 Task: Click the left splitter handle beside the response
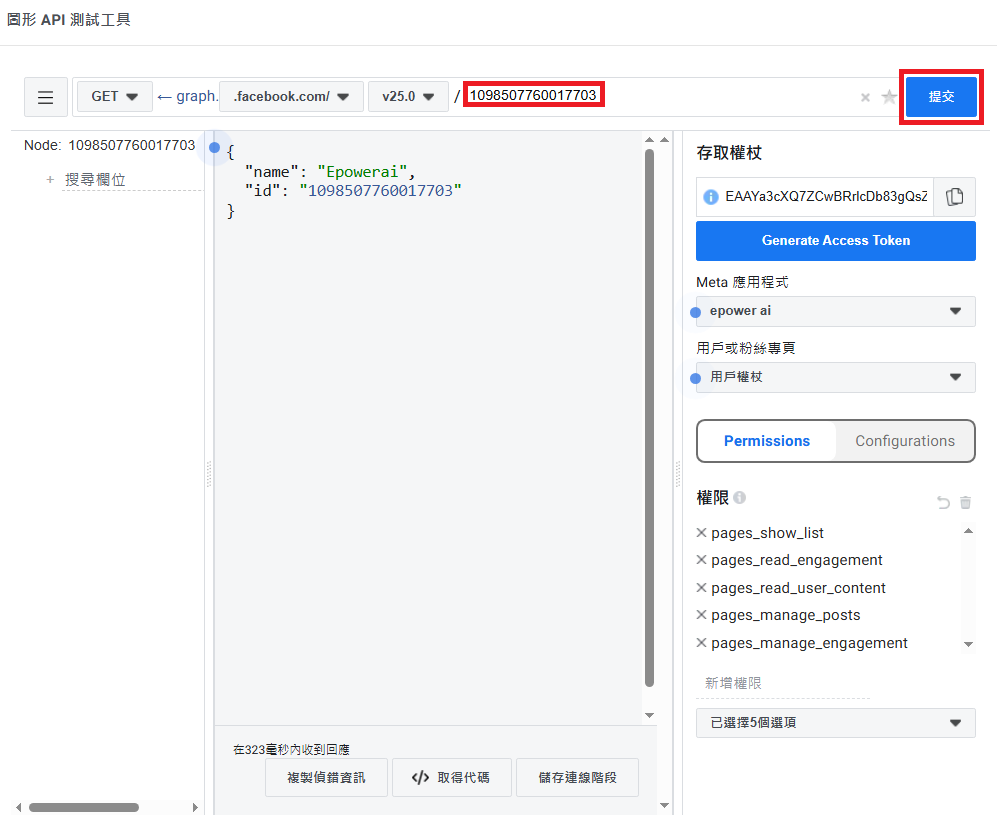click(209, 474)
